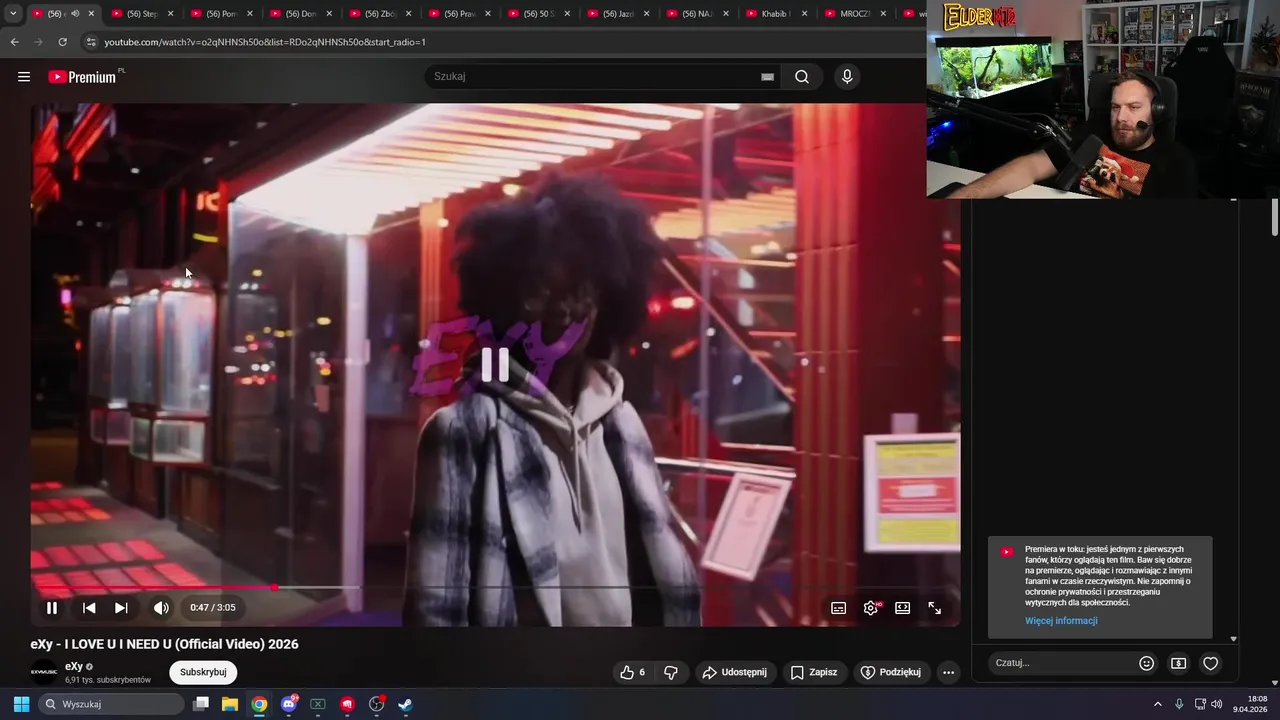Open the Windows Start menu

pos(21,704)
